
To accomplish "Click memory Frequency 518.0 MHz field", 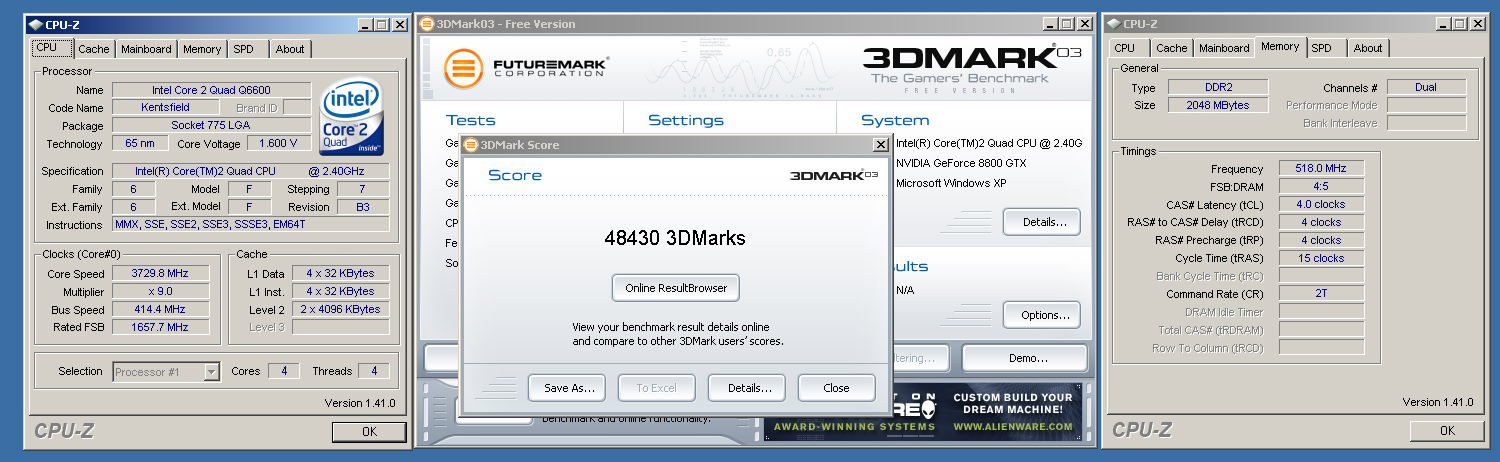I will (1321, 169).
